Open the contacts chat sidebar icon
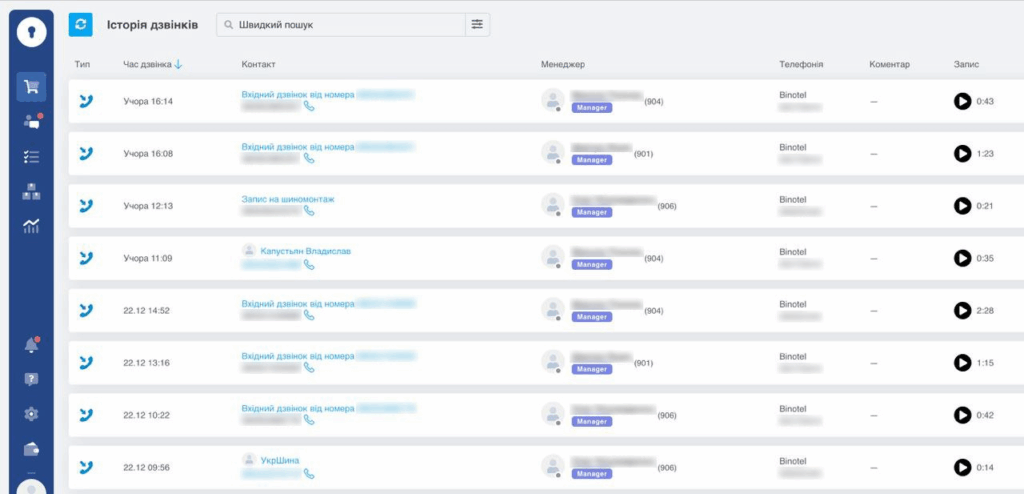 pyautogui.click(x=31, y=122)
